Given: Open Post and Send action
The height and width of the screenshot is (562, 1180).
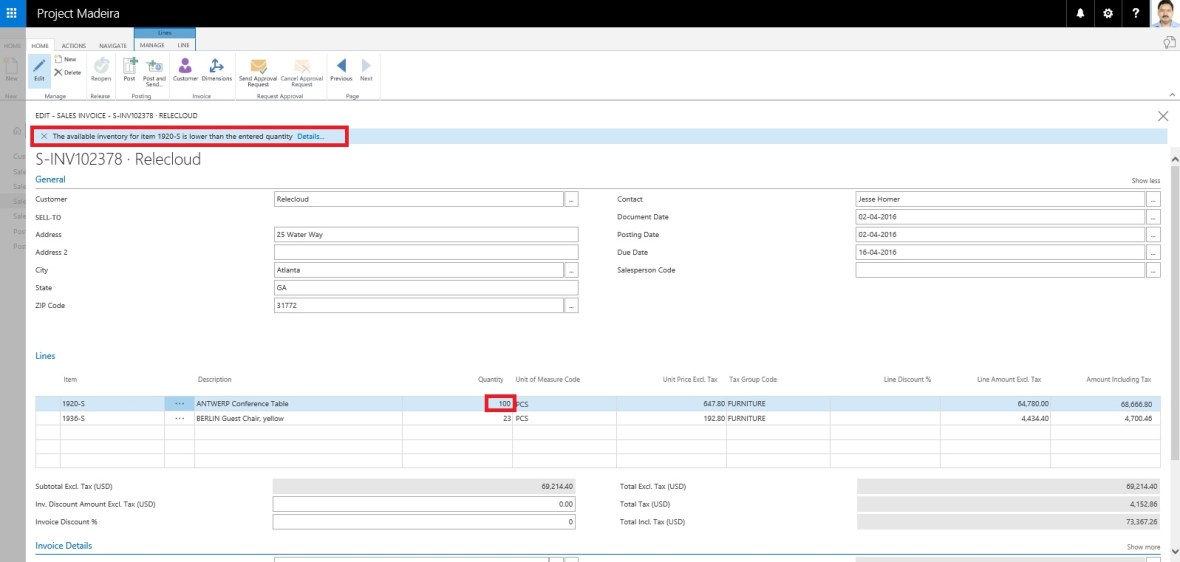Looking at the screenshot, I should pos(154,66).
